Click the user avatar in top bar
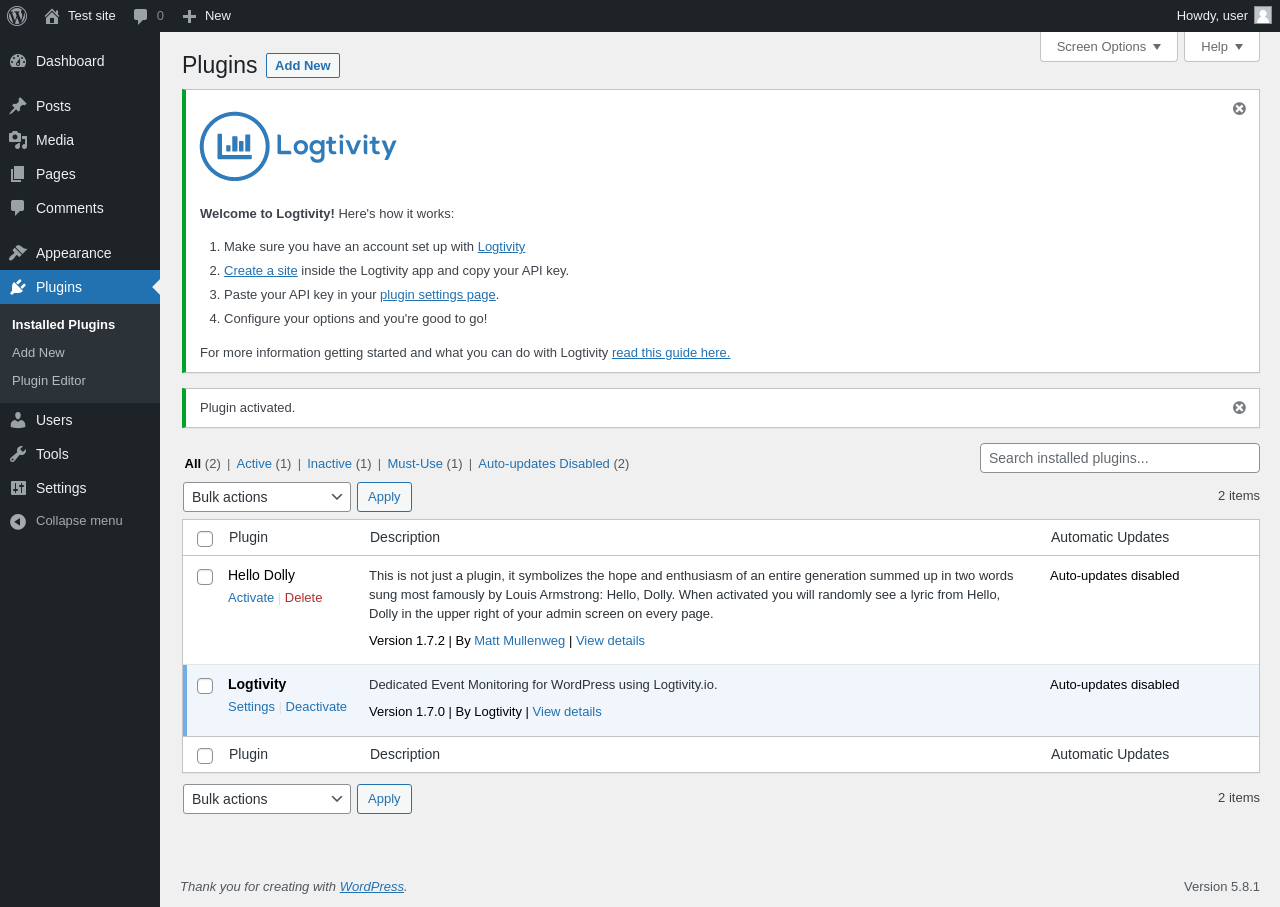 (x=1263, y=15)
